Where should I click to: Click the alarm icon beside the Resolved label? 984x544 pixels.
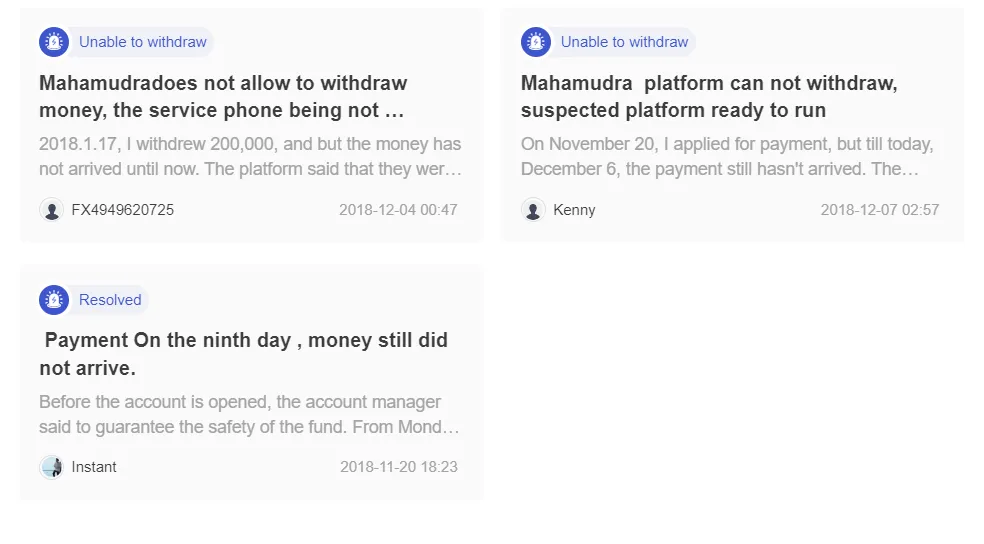point(54,300)
